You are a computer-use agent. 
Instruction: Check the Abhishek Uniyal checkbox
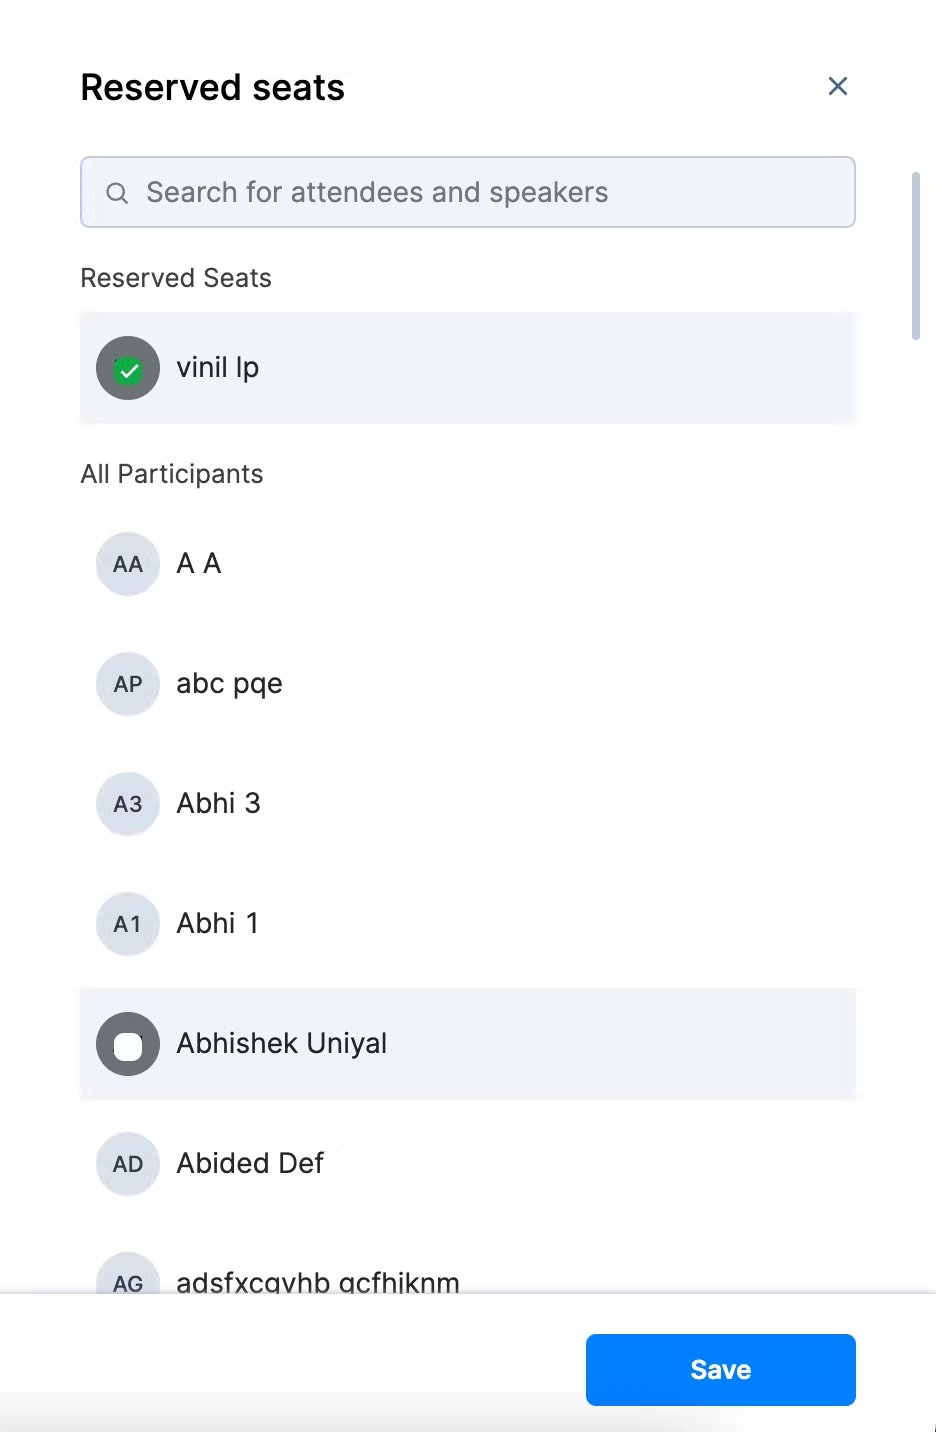coord(128,1045)
